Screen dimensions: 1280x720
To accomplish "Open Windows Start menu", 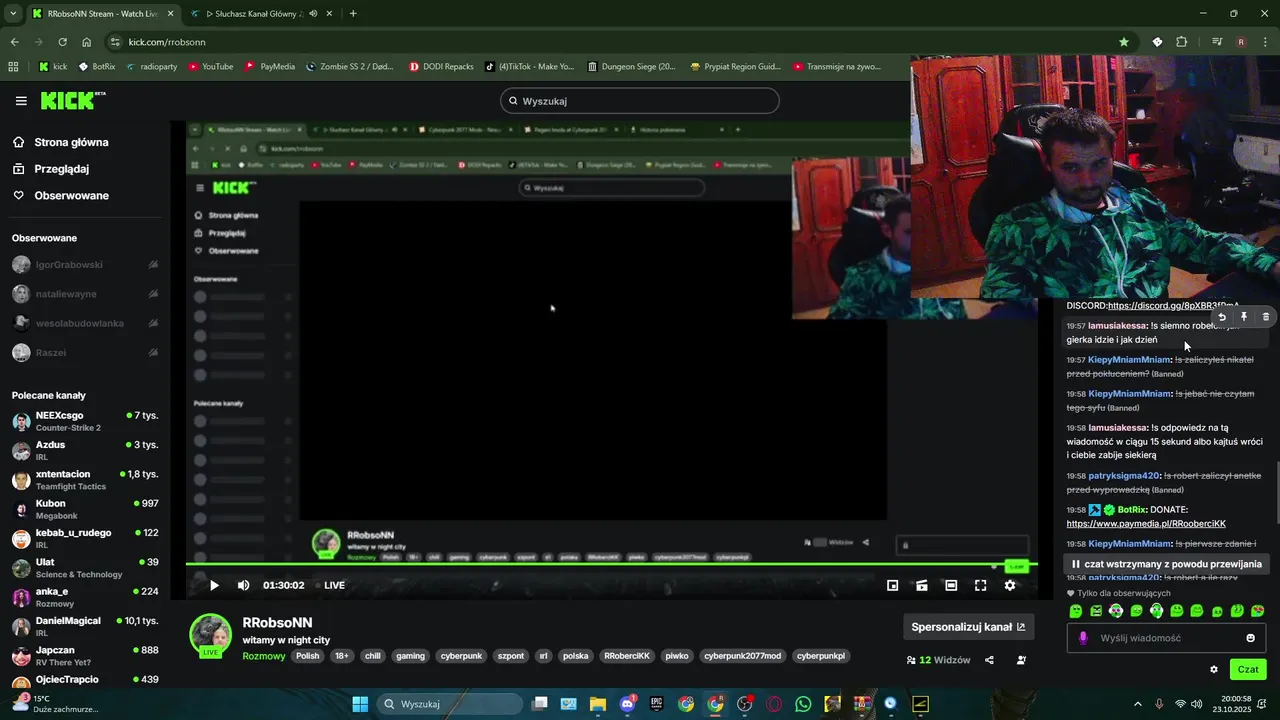I will 360,704.
